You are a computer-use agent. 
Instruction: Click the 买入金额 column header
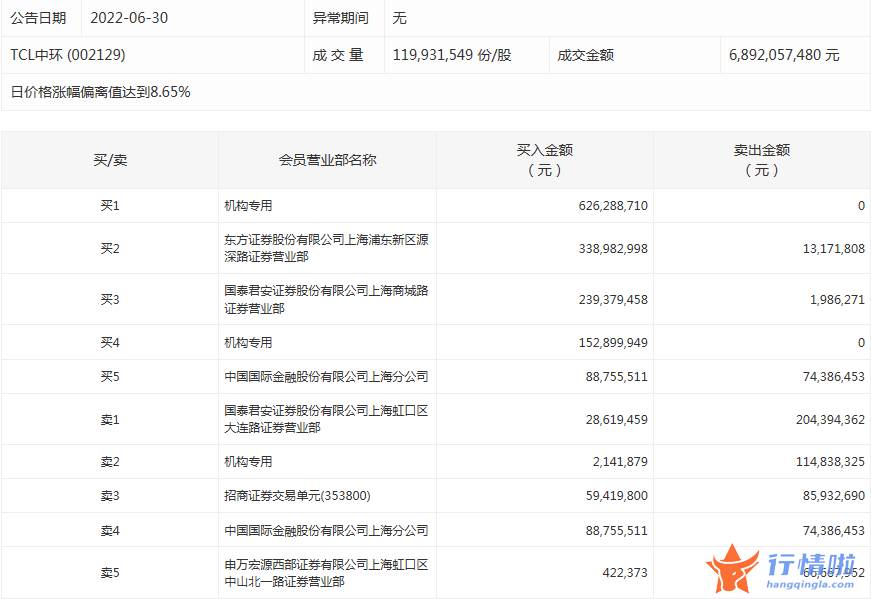pyautogui.click(x=544, y=159)
